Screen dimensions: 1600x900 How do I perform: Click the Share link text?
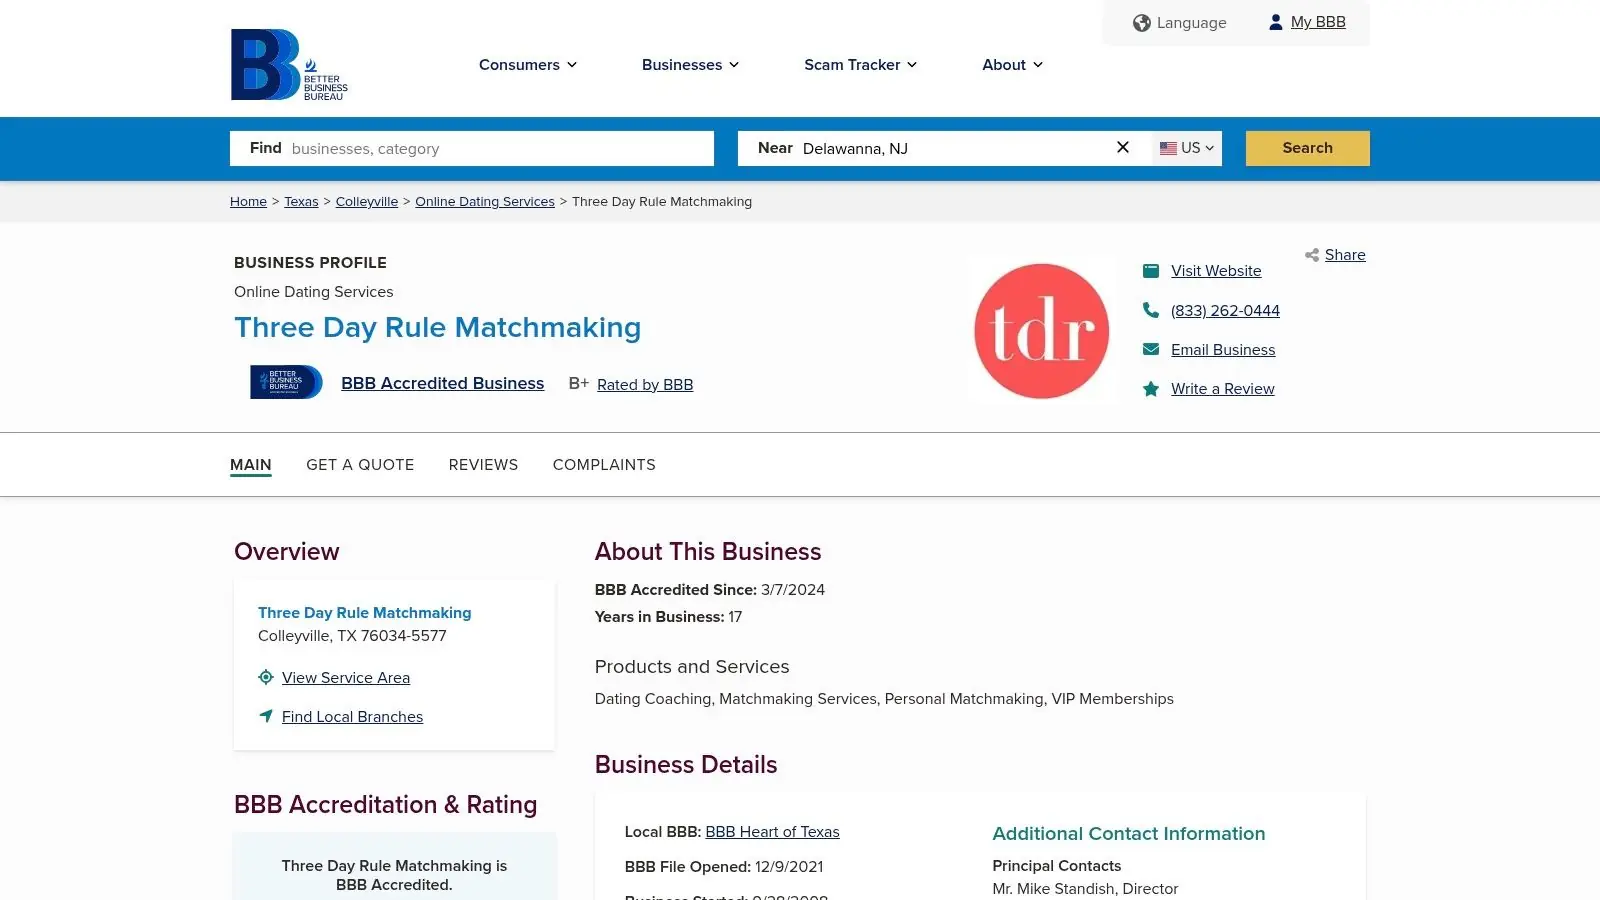[1345, 255]
